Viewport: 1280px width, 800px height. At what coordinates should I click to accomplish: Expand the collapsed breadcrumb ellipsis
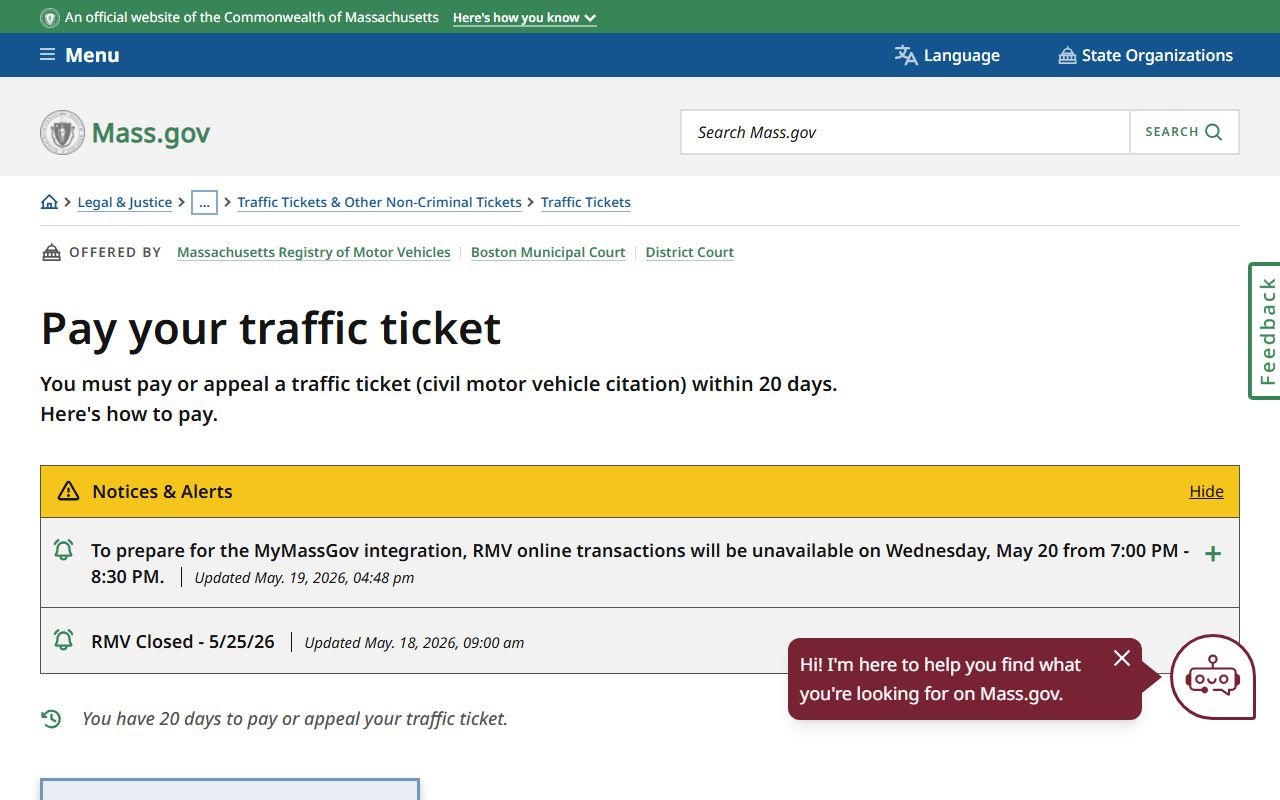pos(204,202)
